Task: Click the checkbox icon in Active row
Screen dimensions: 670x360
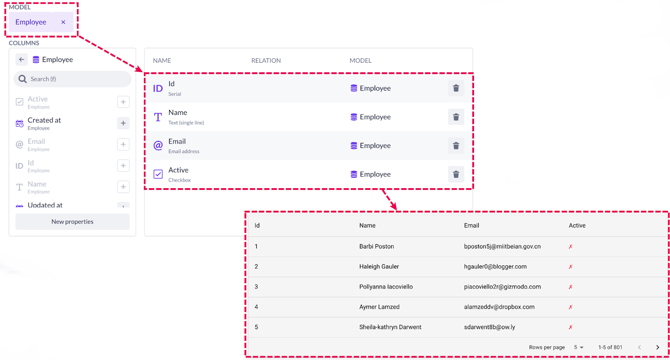Action: point(158,174)
